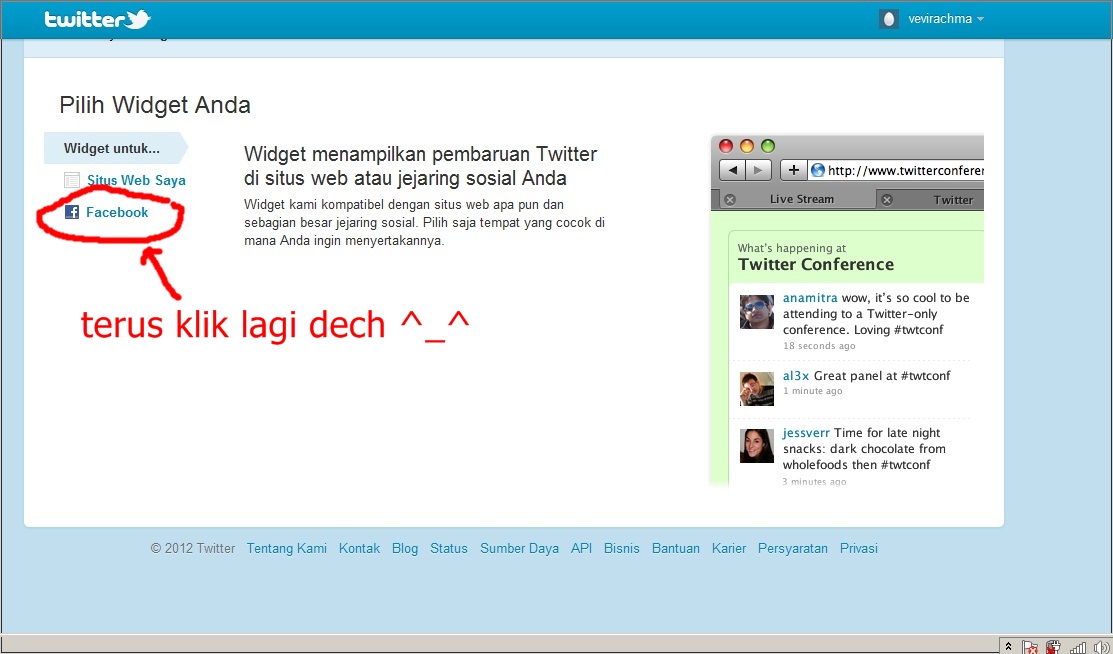Viewport: 1113px width, 654px height.
Task: Click the Facebook logo icon
Action: pos(72,212)
